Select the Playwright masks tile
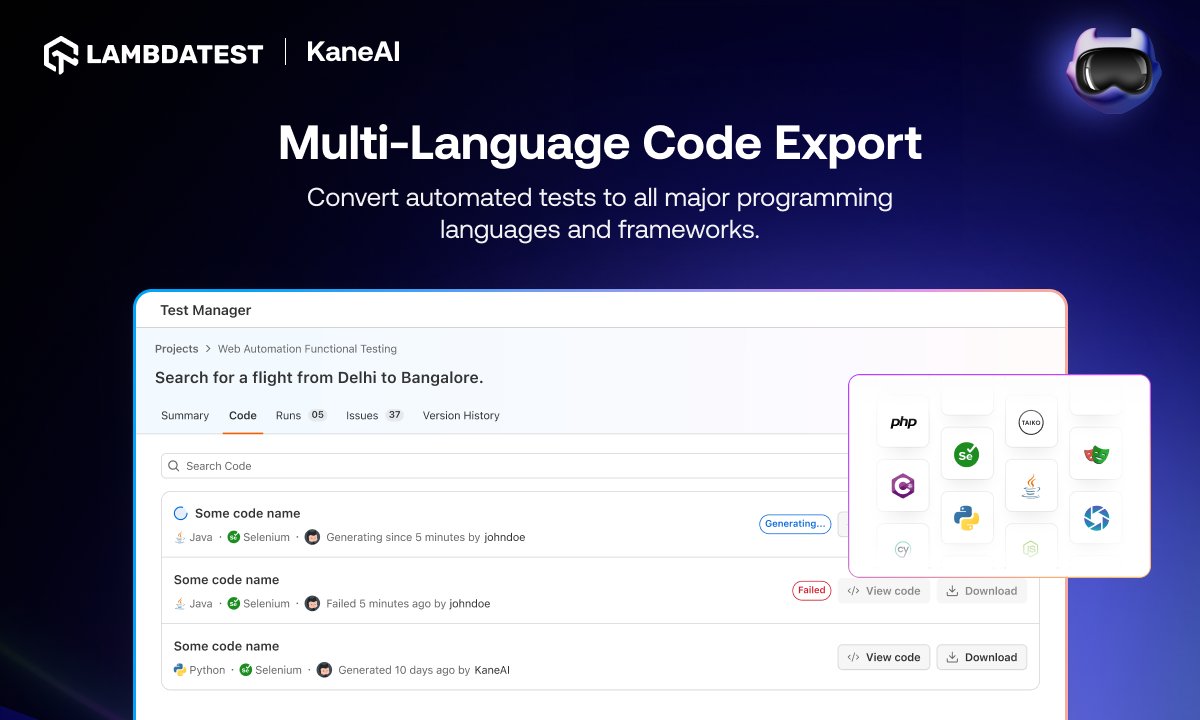This screenshot has height=720, width=1200. pyautogui.click(x=1096, y=454)
